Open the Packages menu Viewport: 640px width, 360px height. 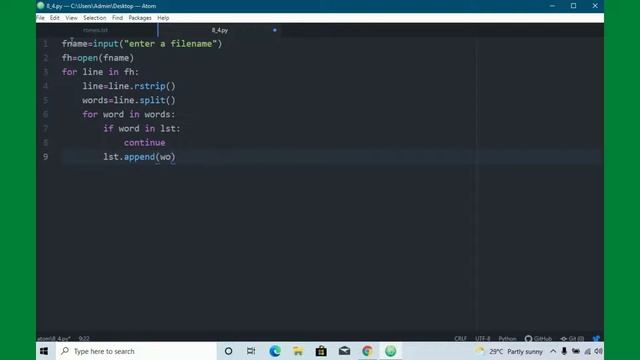click(x=140, y=18)
